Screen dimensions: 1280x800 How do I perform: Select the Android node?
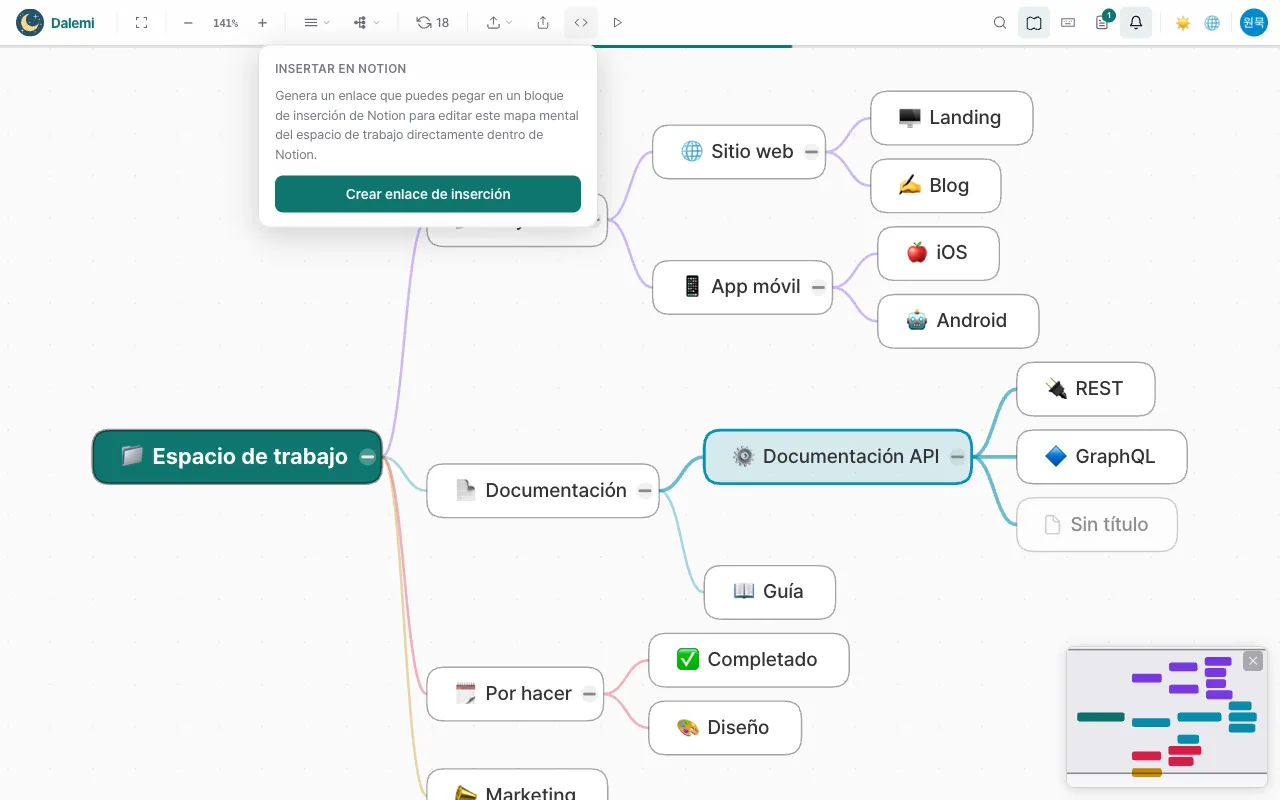(x=958, y=321)
